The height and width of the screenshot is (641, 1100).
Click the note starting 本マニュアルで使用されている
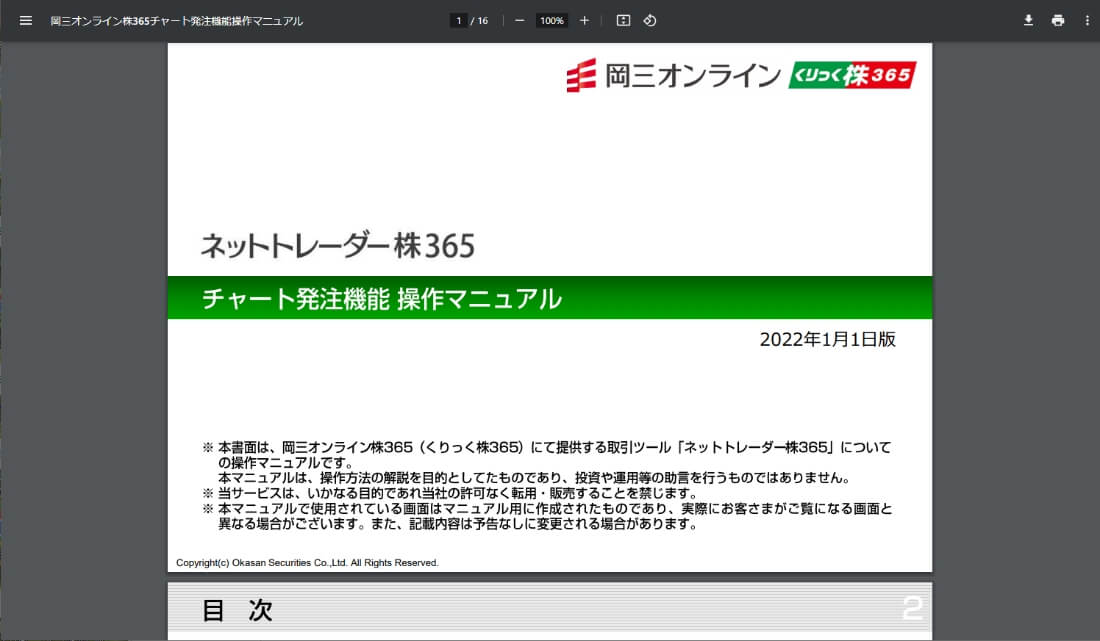[x=547, y=516]
